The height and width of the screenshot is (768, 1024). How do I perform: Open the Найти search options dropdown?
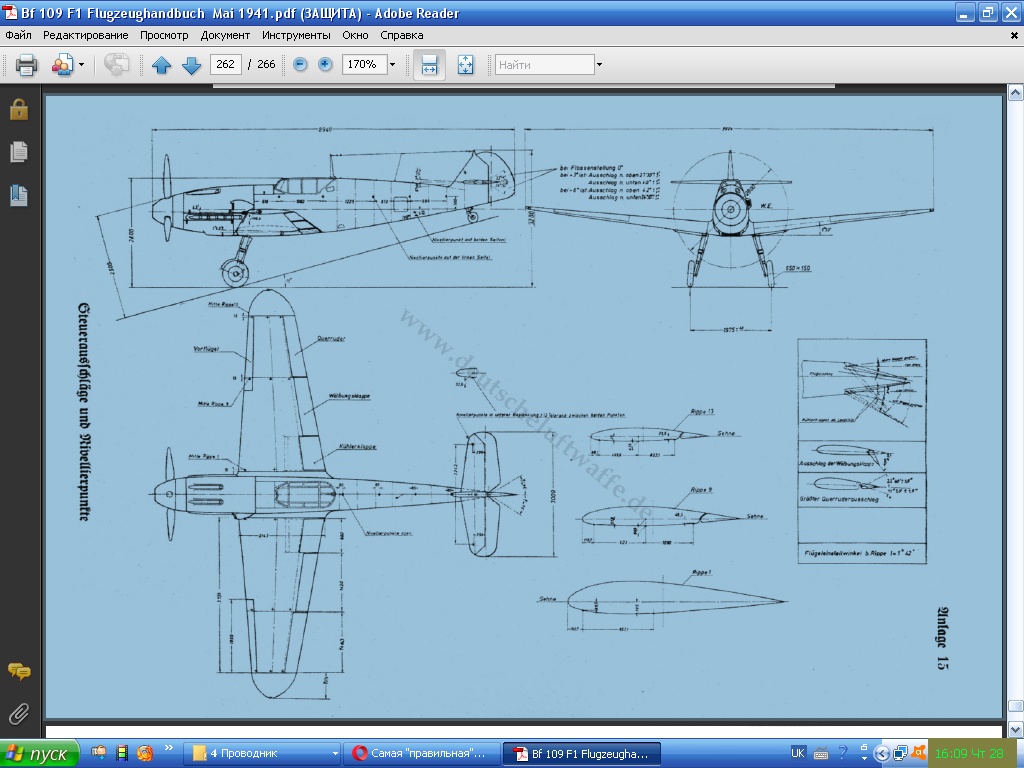599,65
